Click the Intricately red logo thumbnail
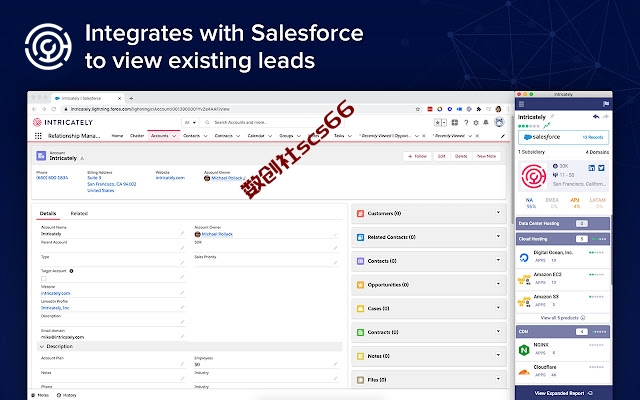 click(534, 176)
